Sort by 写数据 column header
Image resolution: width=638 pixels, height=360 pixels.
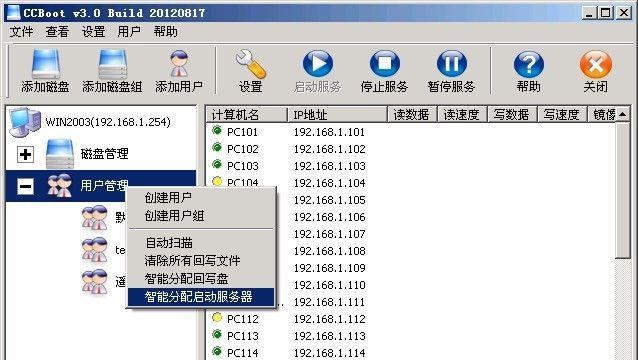[512, 115]
